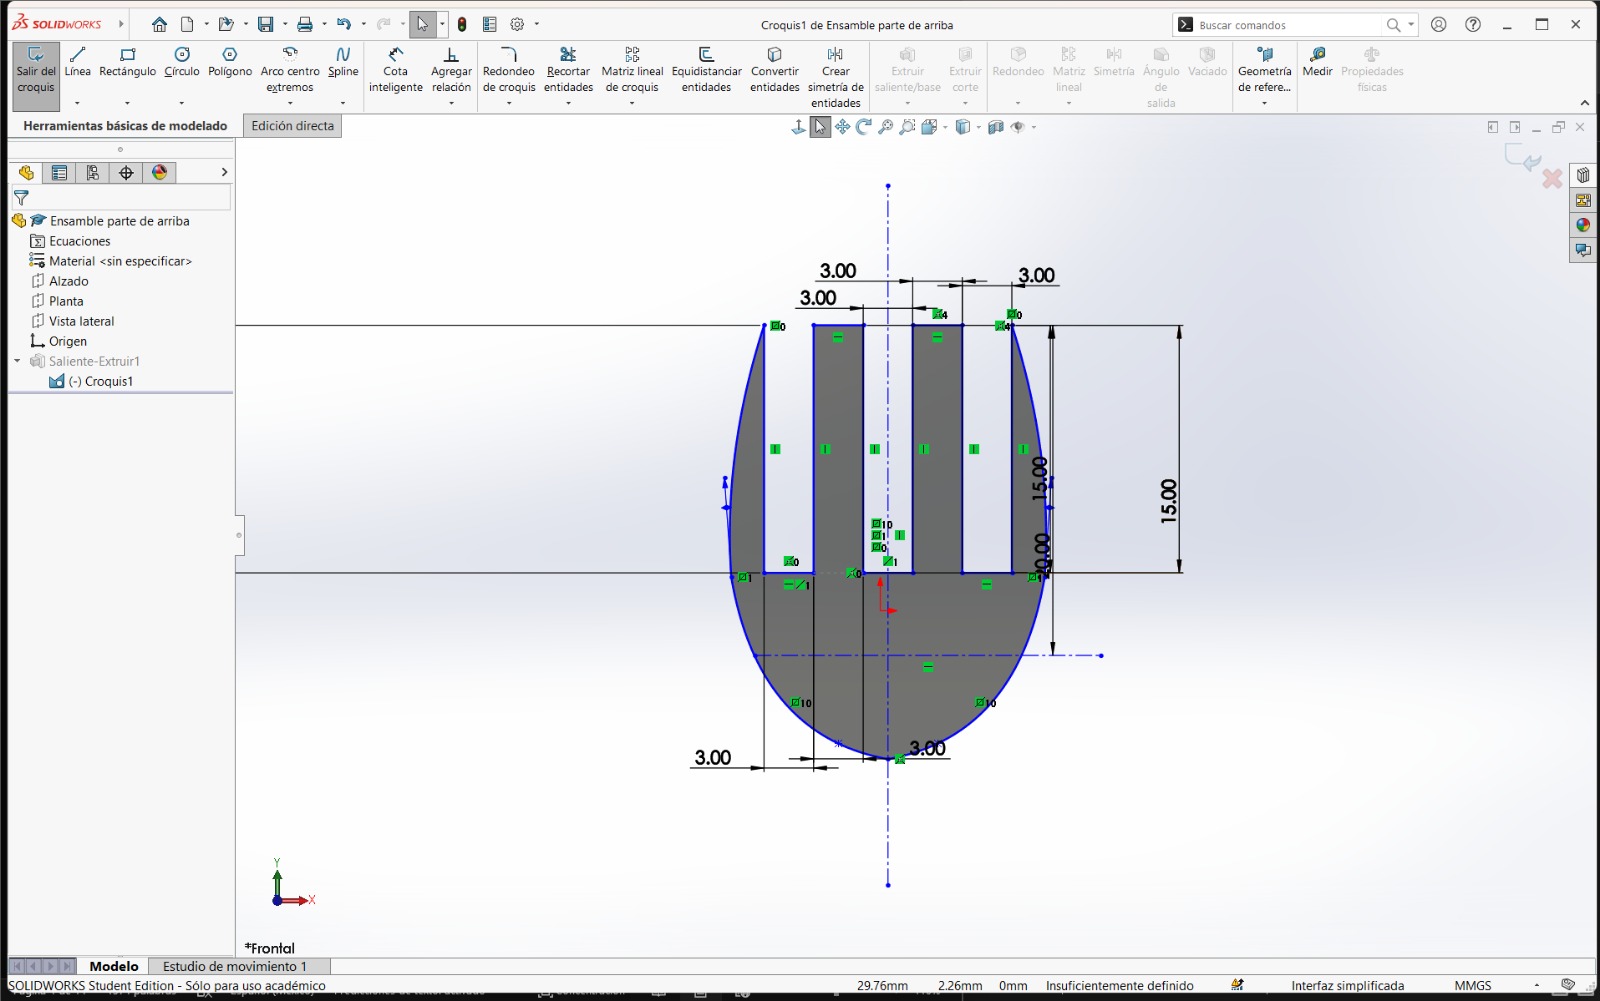The width and height of the screenshot is (1600, 1001).
Task: Select the Arco centro extremos tool
Action: (x=290, y=70)
